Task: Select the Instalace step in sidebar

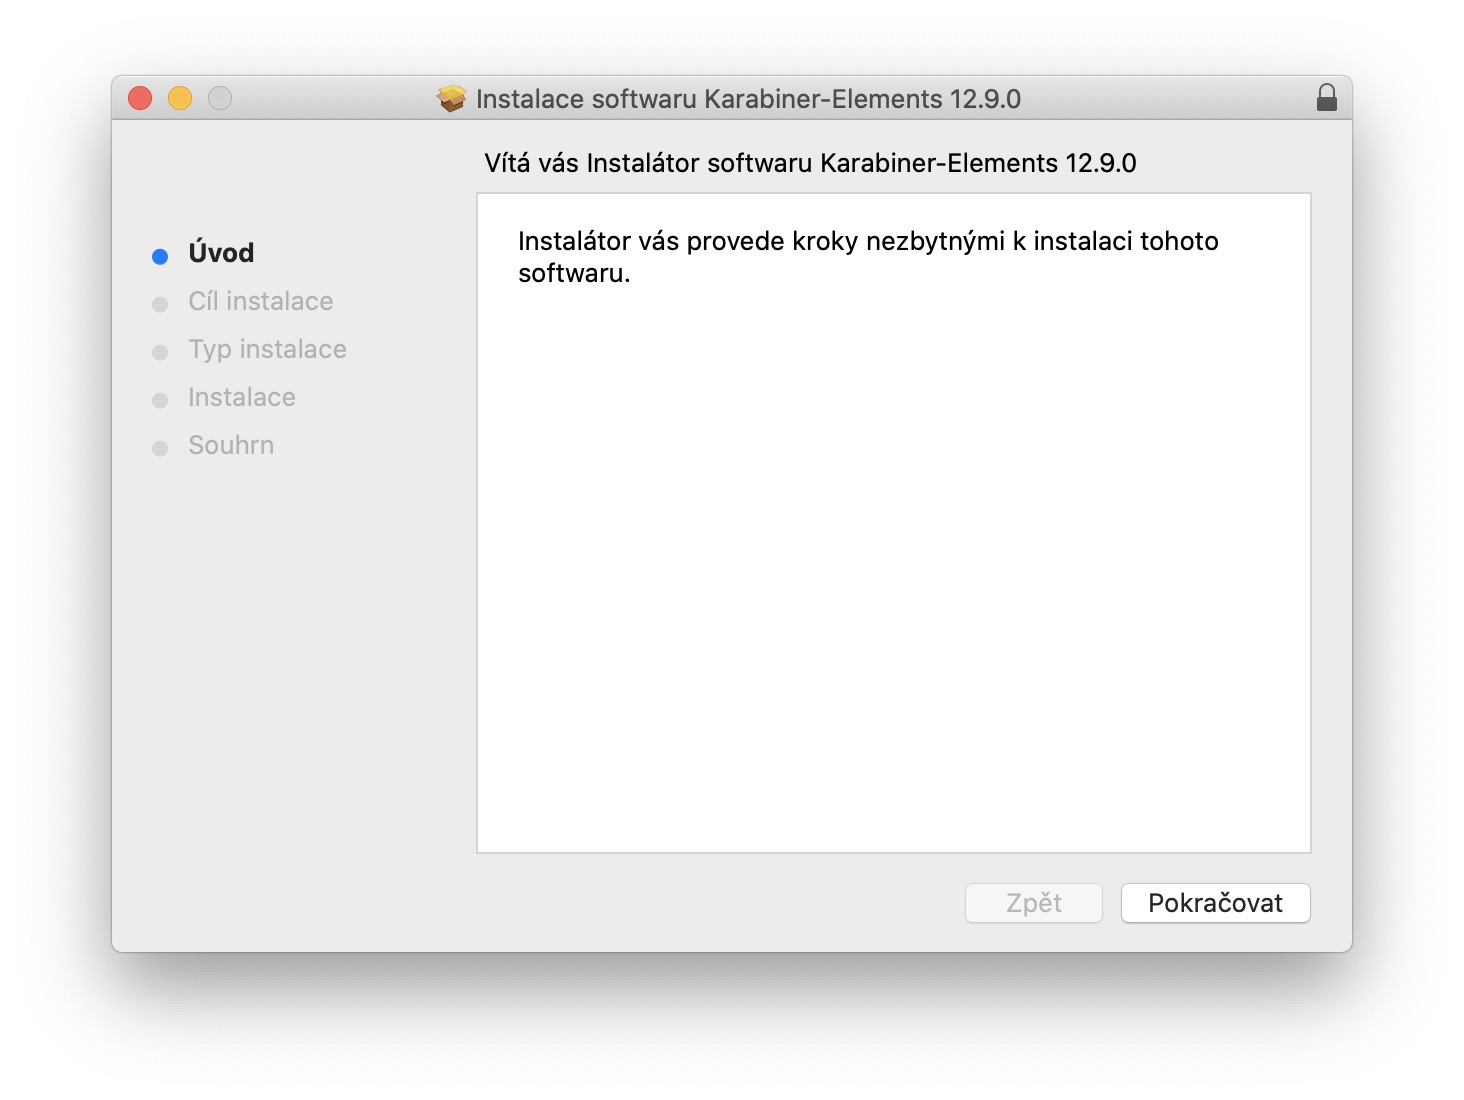Action: coord(242,397)
